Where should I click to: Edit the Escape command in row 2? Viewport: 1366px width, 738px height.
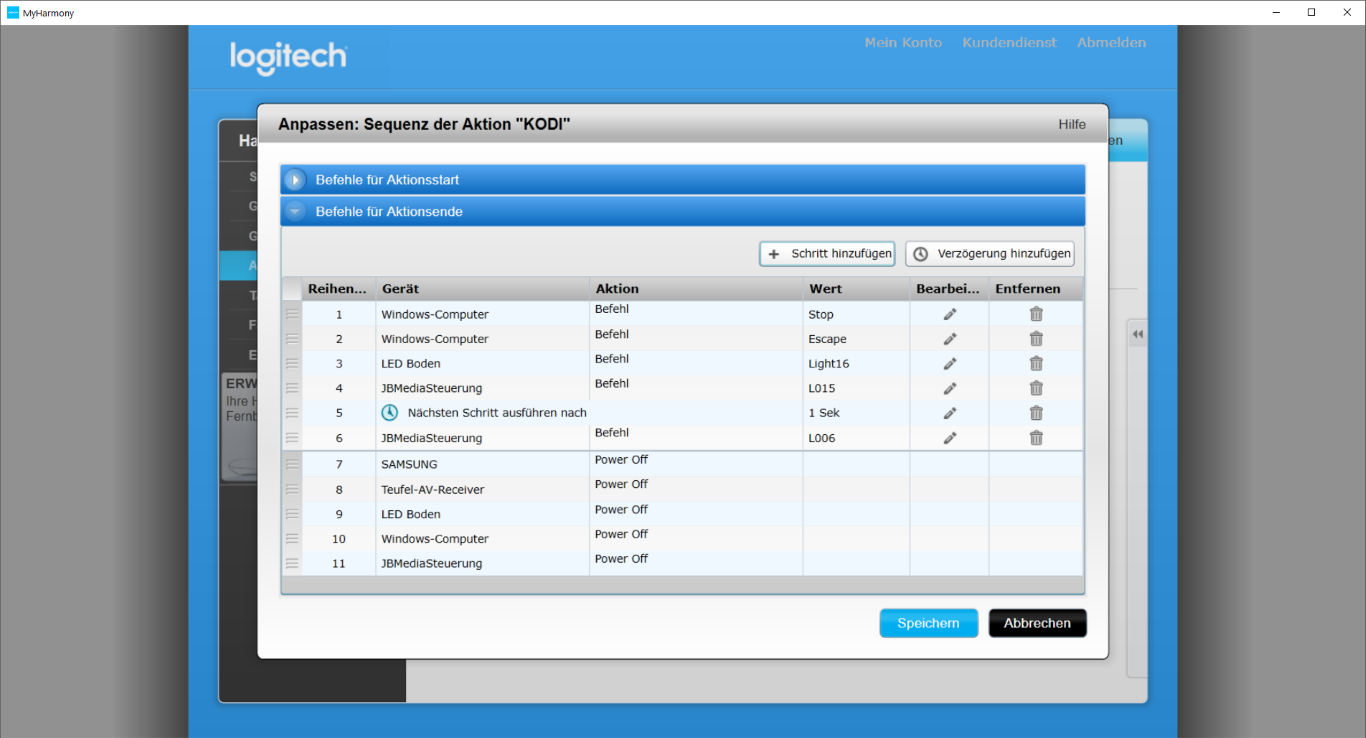pyautogui.click(x=950, y=339)
